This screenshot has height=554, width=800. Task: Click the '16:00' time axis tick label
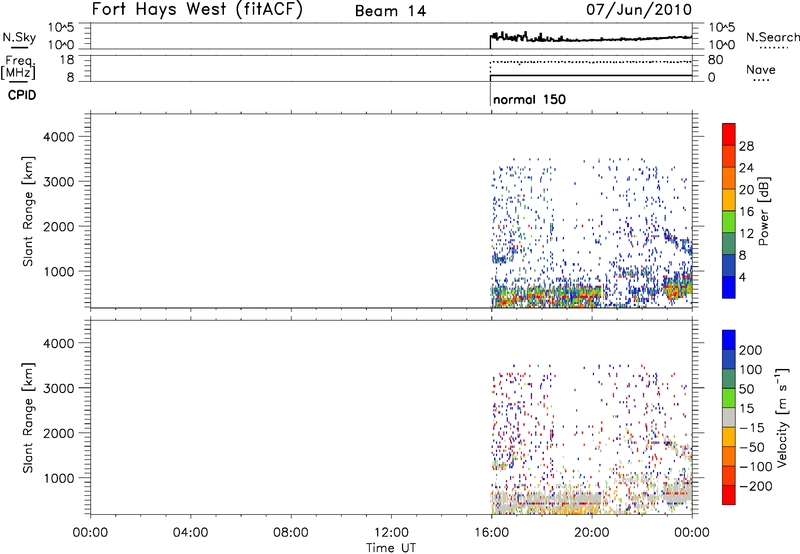pos(491,533)
